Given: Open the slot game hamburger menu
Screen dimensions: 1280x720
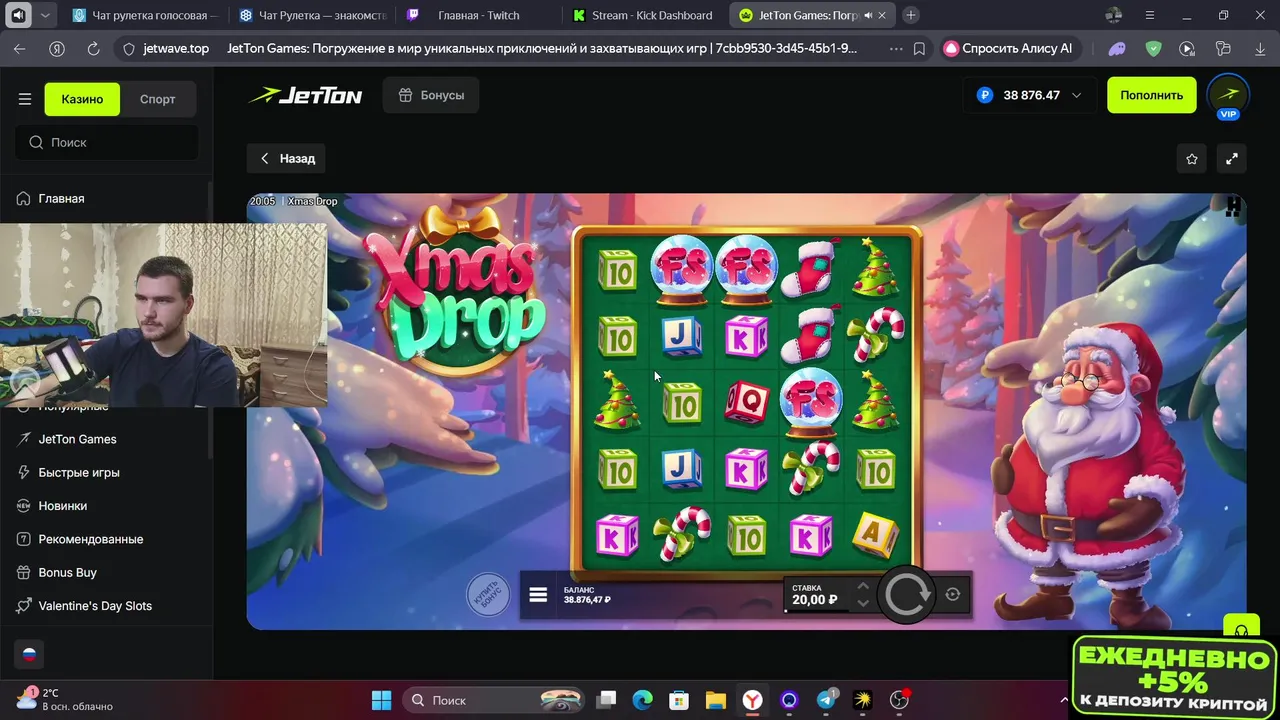Looking at the screenshot, I should pyautogui.click(x=538, y=595).
